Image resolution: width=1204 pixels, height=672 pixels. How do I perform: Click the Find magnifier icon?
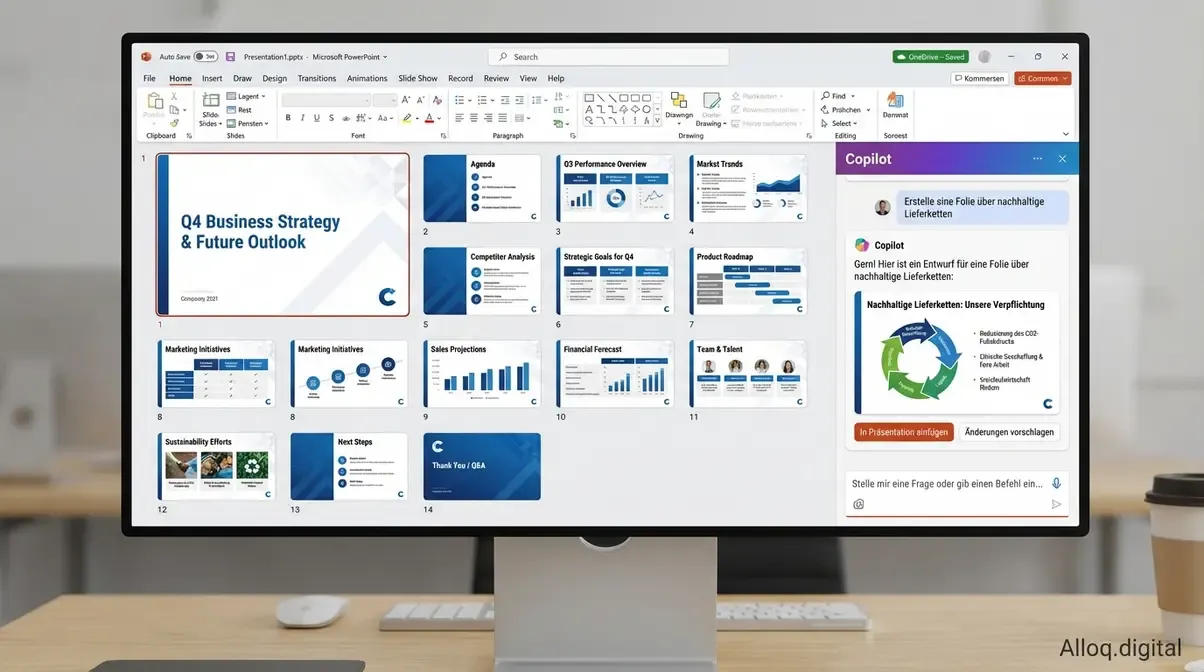click(826, 96)
